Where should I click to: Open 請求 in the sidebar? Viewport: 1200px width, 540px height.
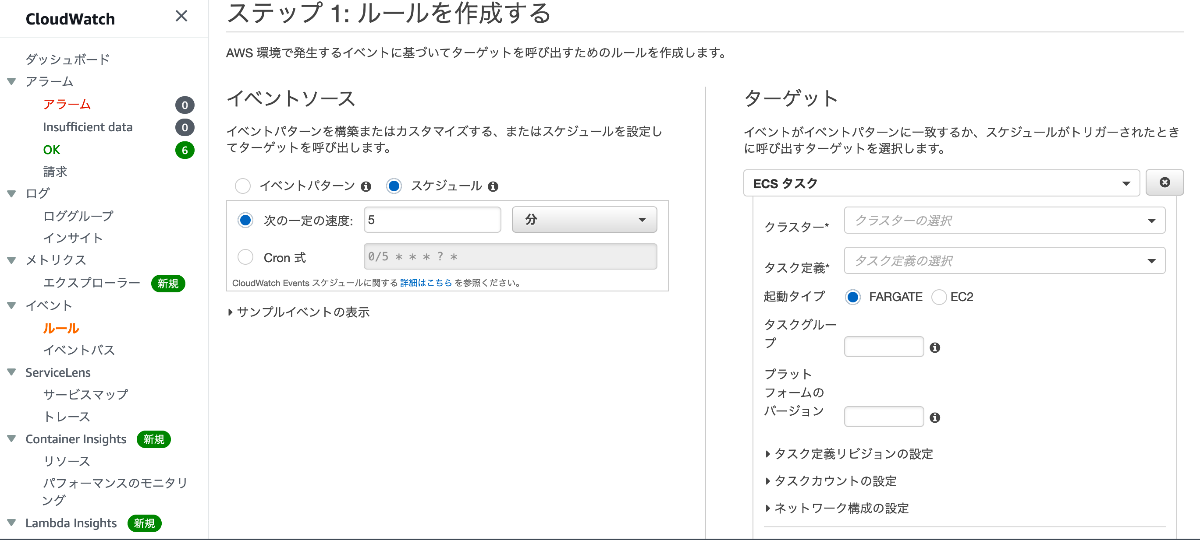[55, 172]
